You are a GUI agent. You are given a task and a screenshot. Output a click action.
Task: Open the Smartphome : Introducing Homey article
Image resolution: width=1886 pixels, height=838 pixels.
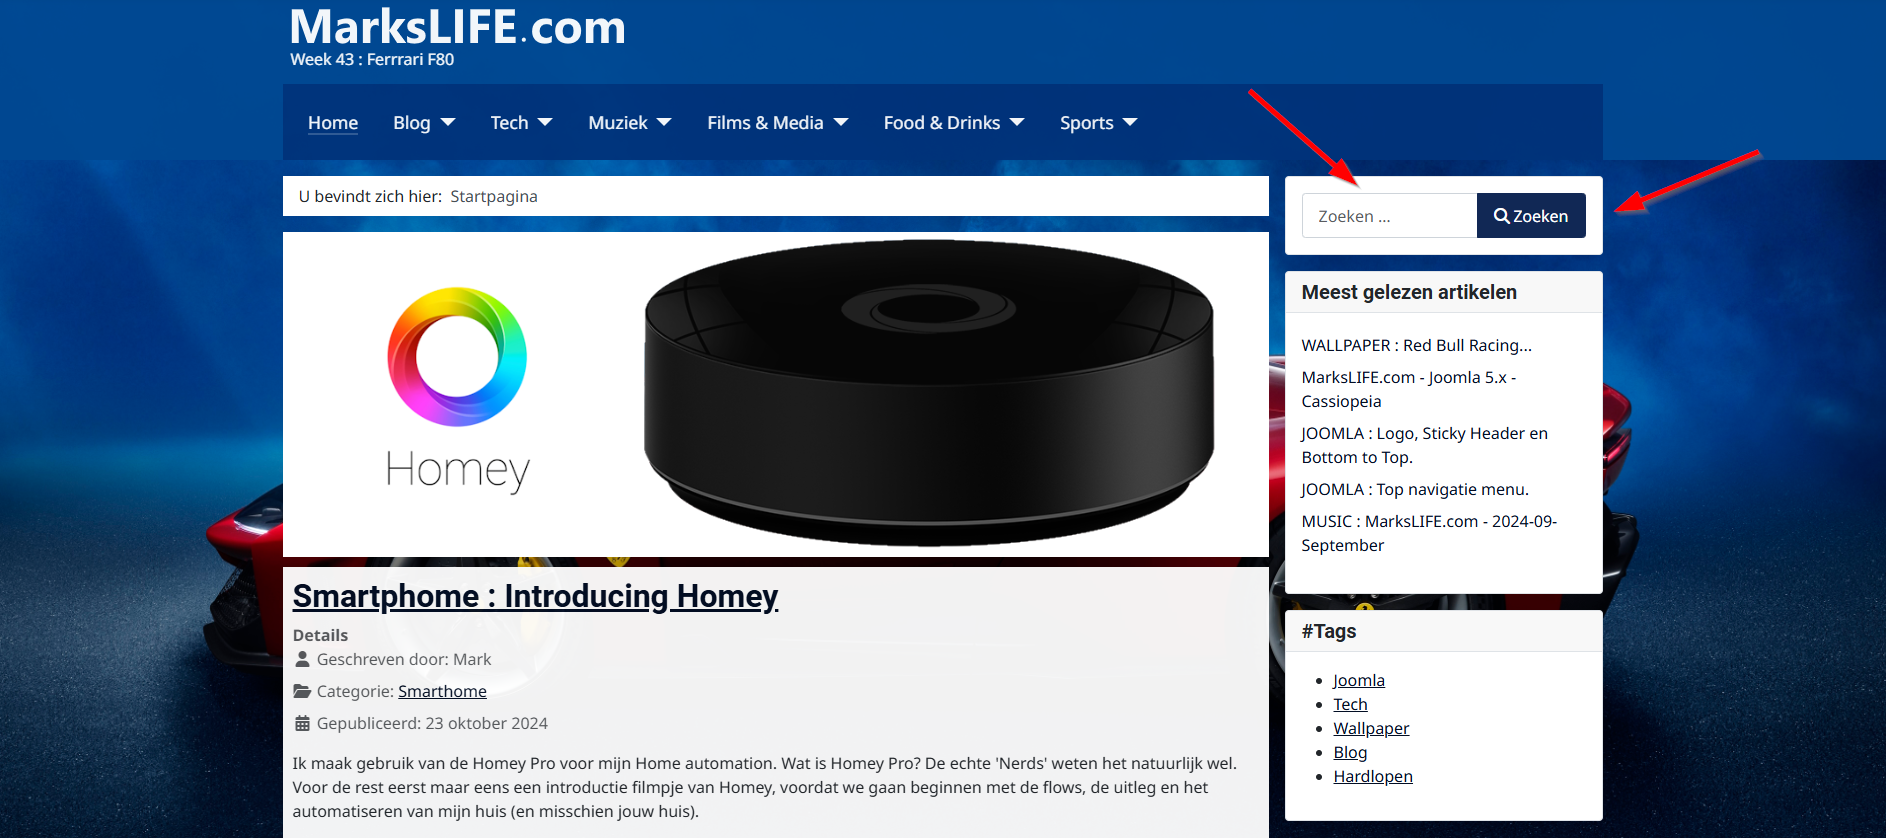pos(535,596)
